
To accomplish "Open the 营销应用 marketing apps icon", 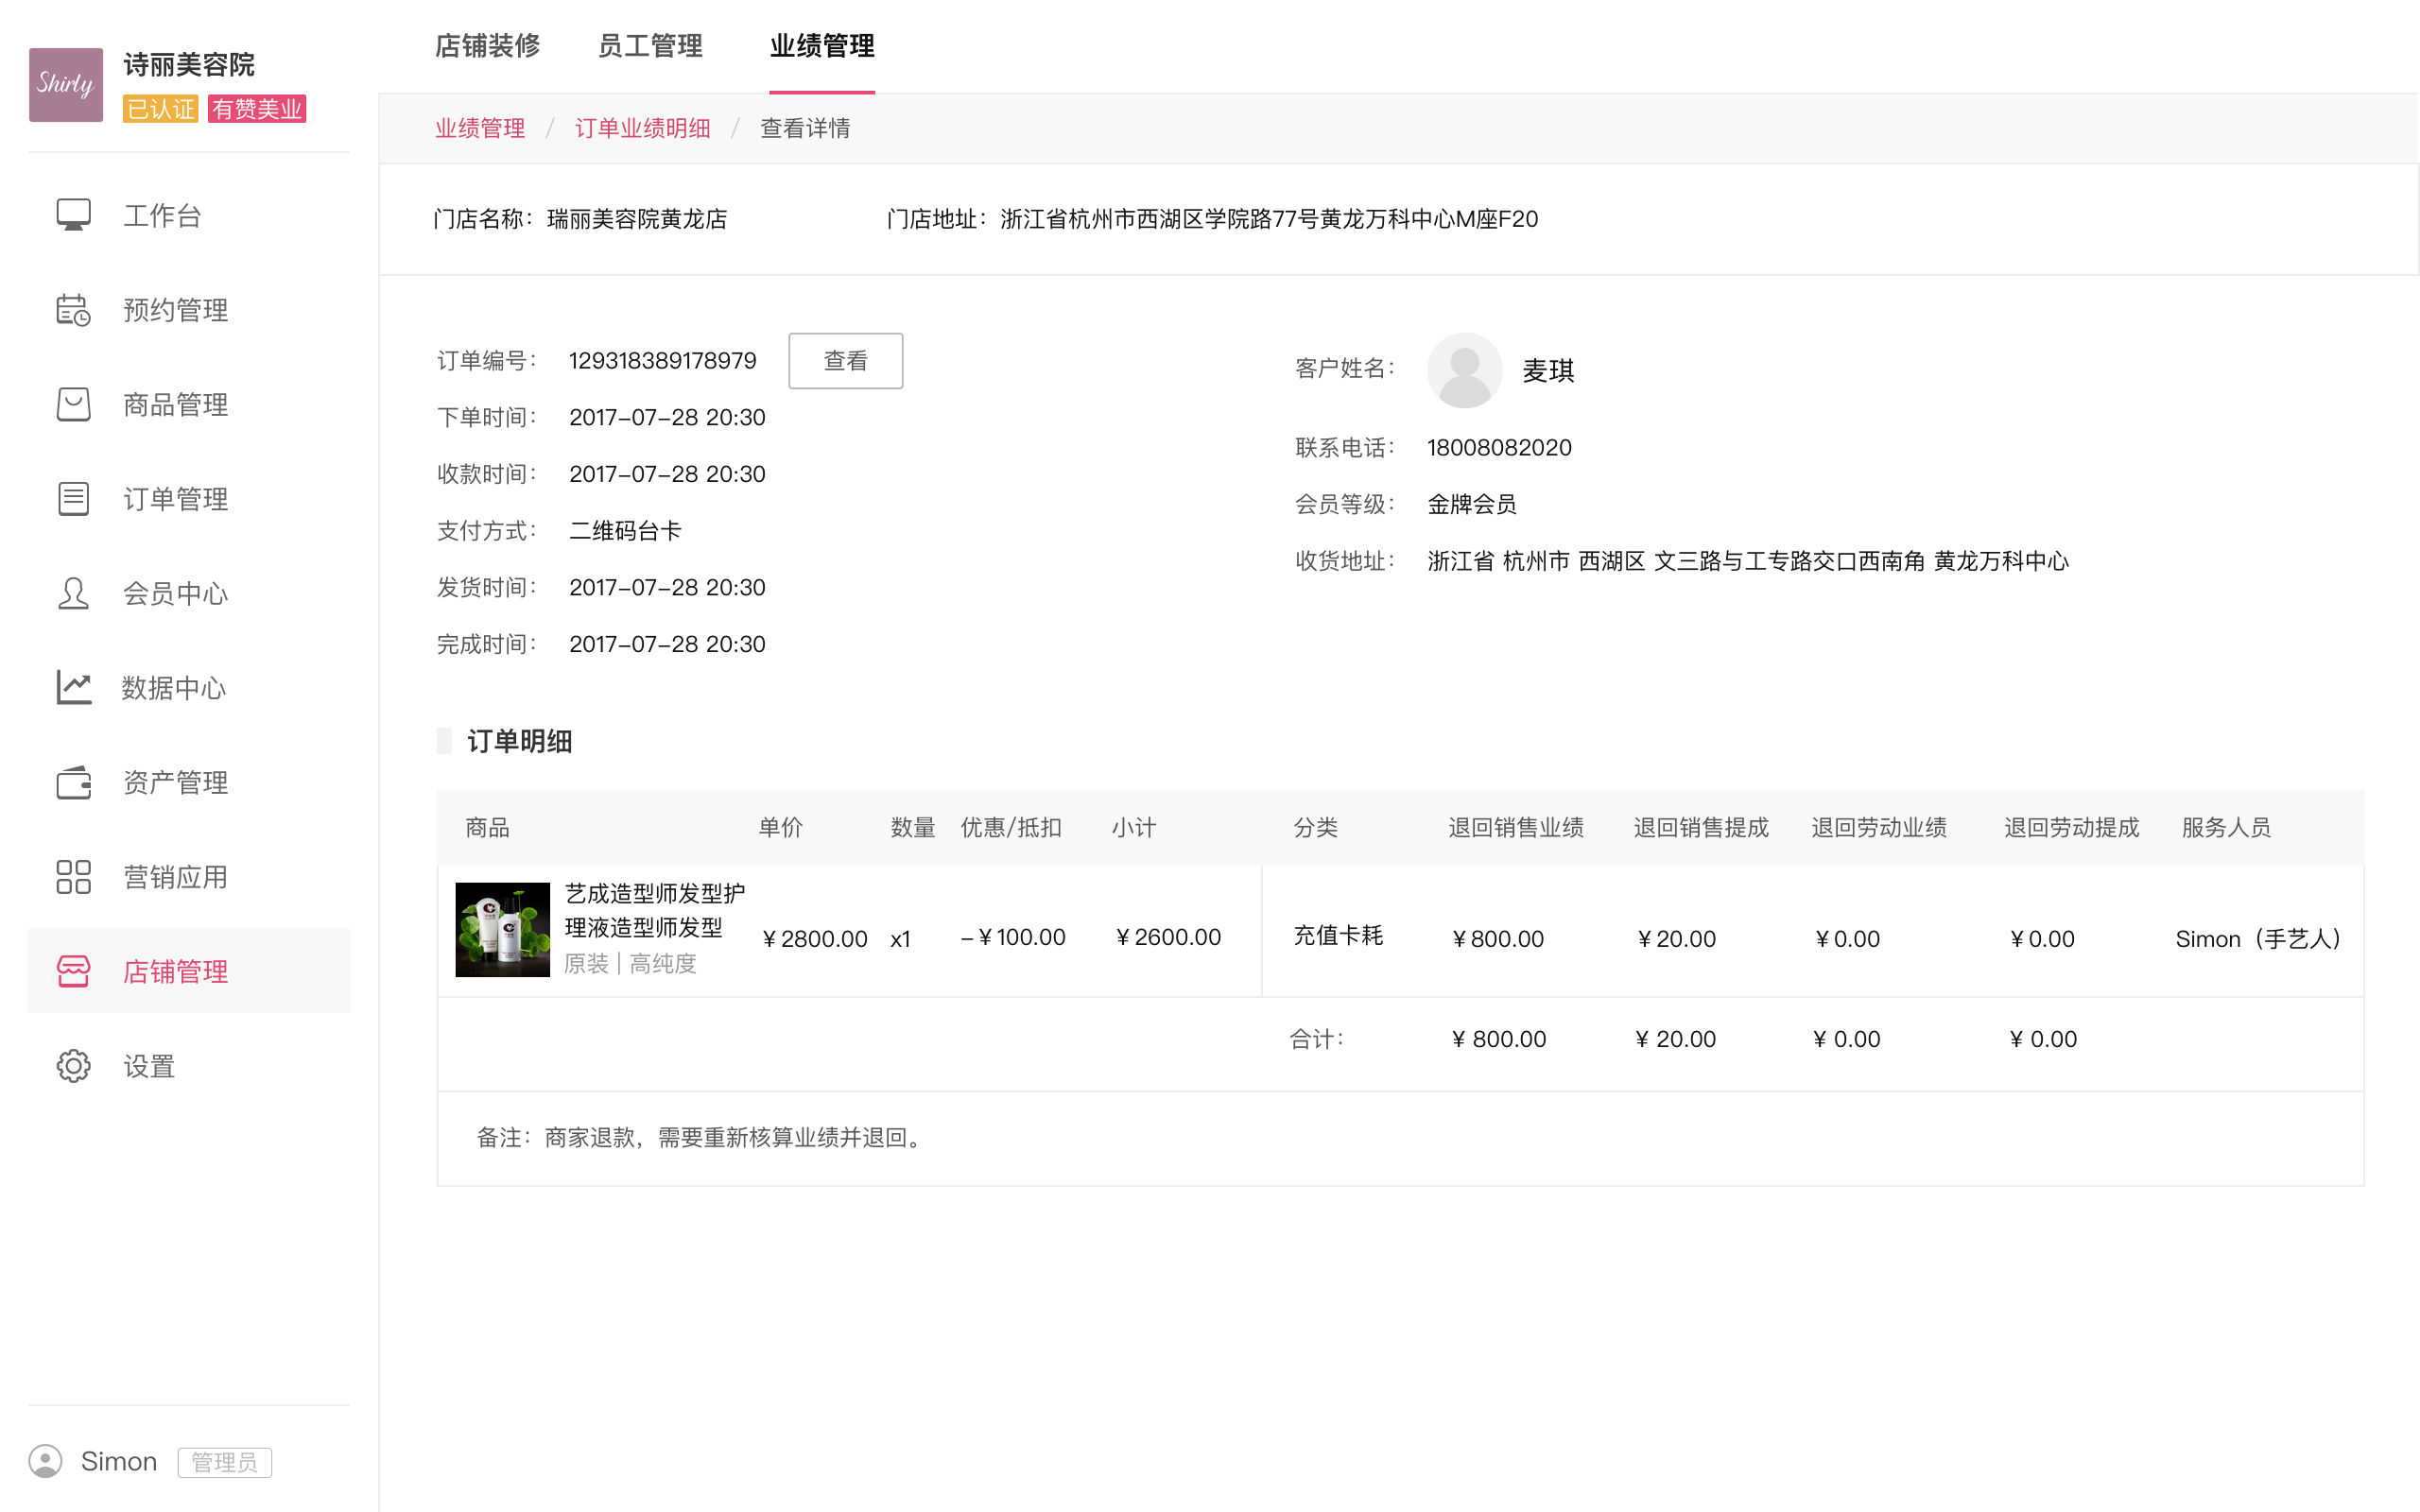I will click(72, 876).
